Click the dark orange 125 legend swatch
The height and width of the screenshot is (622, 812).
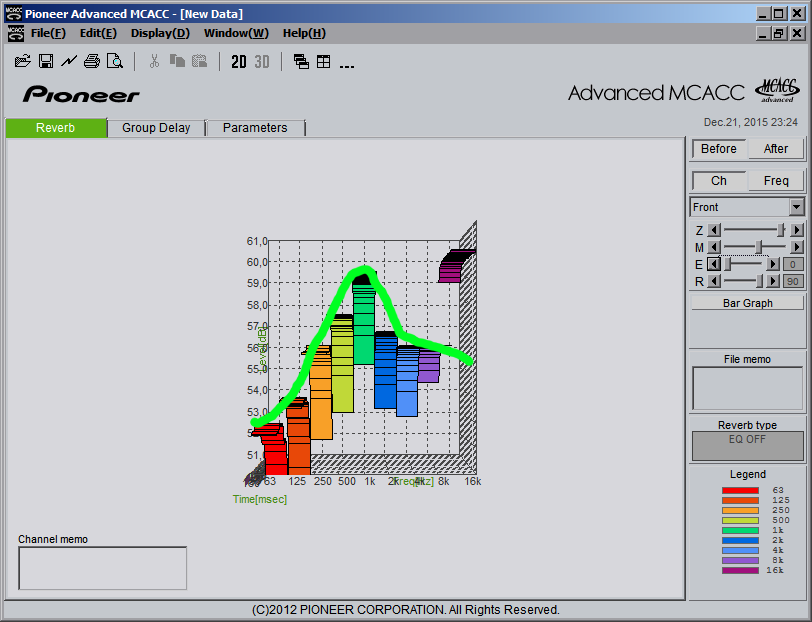tap(740, 500)
